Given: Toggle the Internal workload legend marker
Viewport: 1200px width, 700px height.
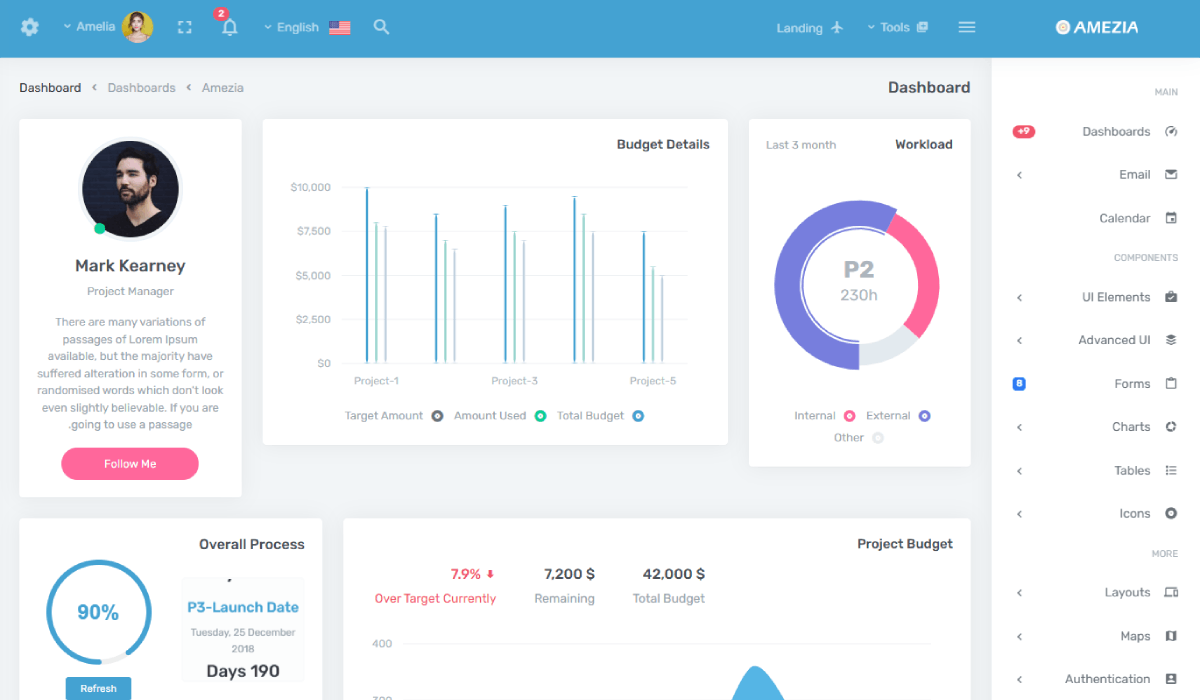Looking at the screenshot, I should tap(849, 416).
